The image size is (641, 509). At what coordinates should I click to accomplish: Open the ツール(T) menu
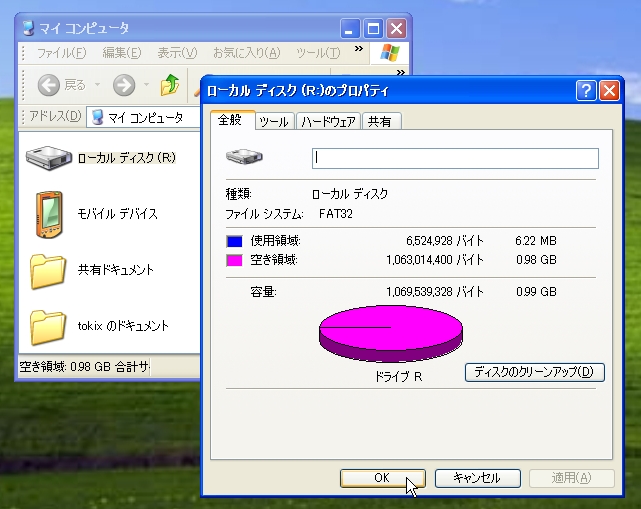point(318,53)
